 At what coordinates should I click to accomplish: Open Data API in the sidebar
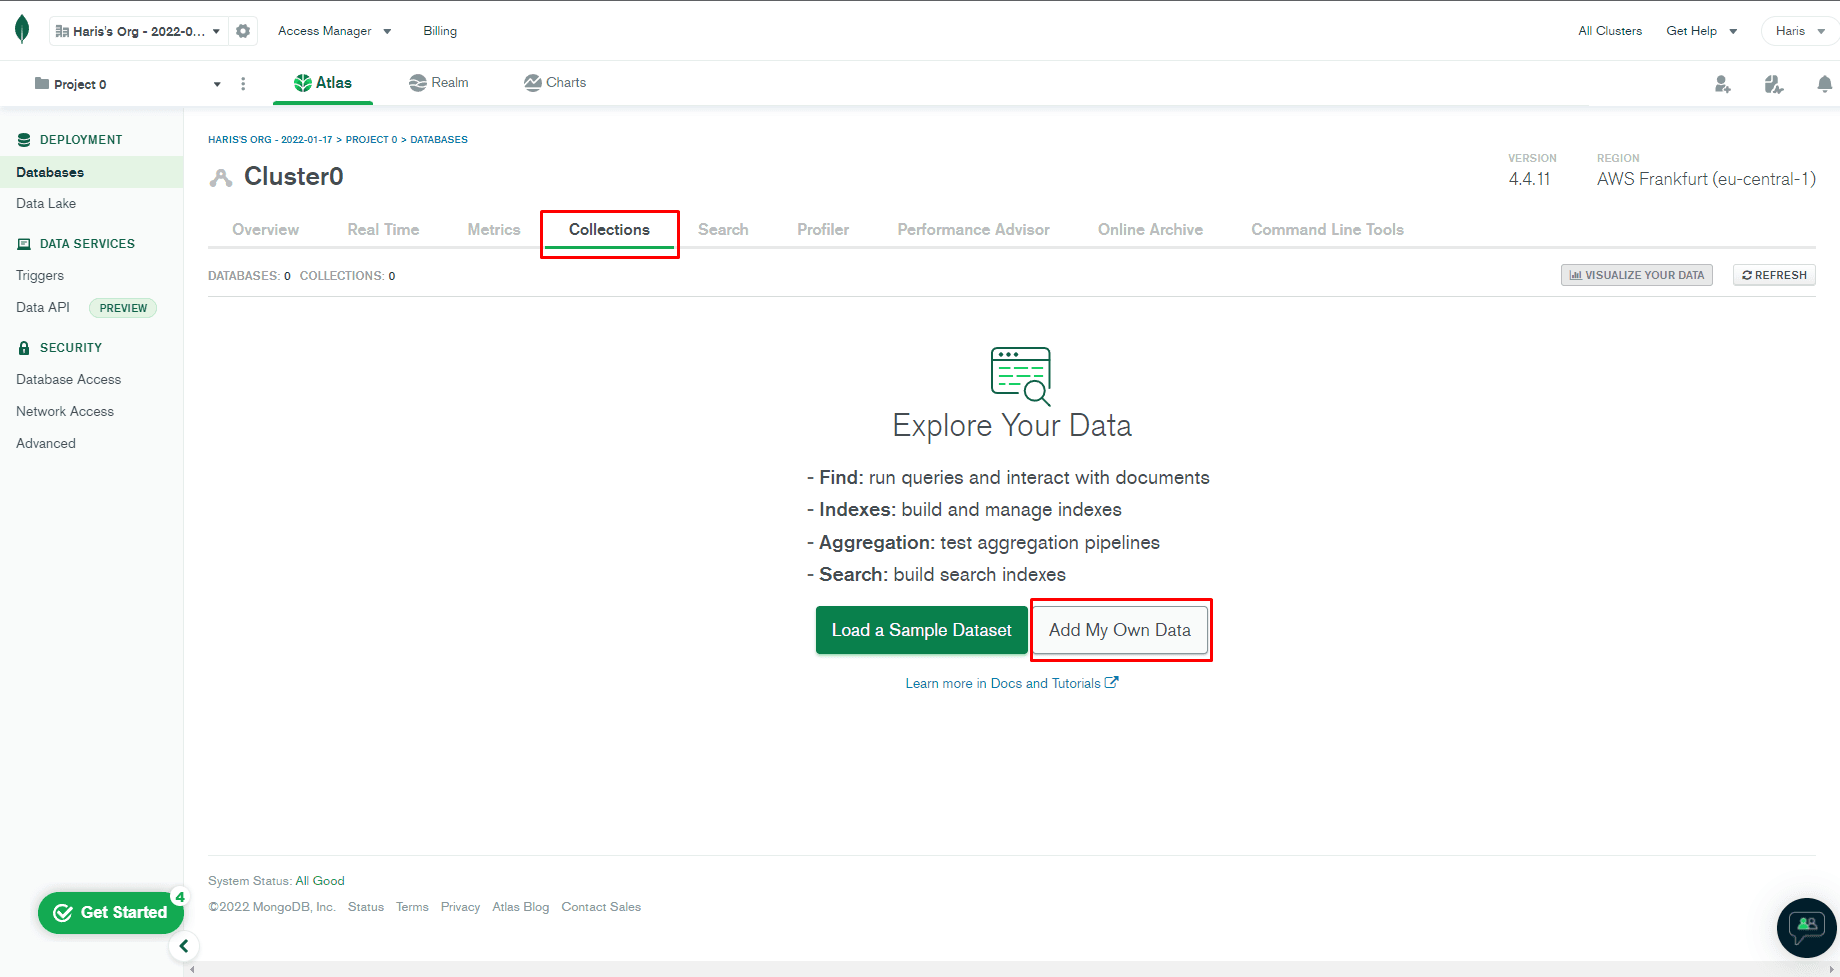click(x=43, y=307)
